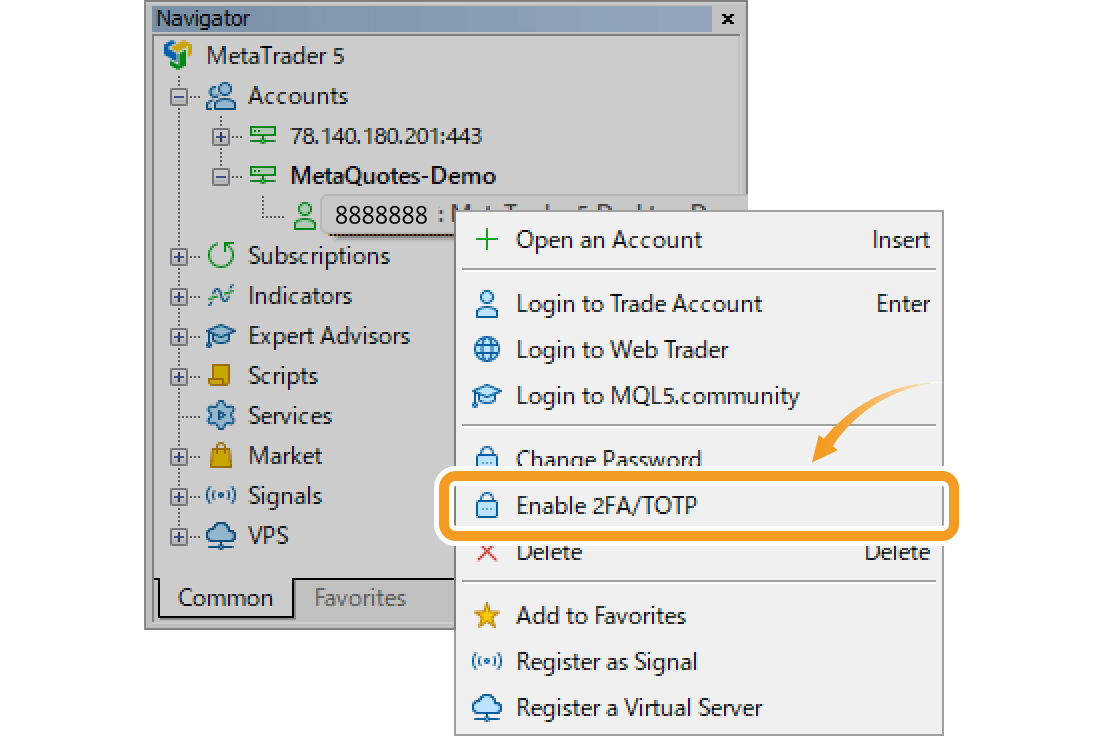The image size is (1100, 736).
Task: Switch to the Common tab
Action: pyautogui.click(x=226, y=598)
